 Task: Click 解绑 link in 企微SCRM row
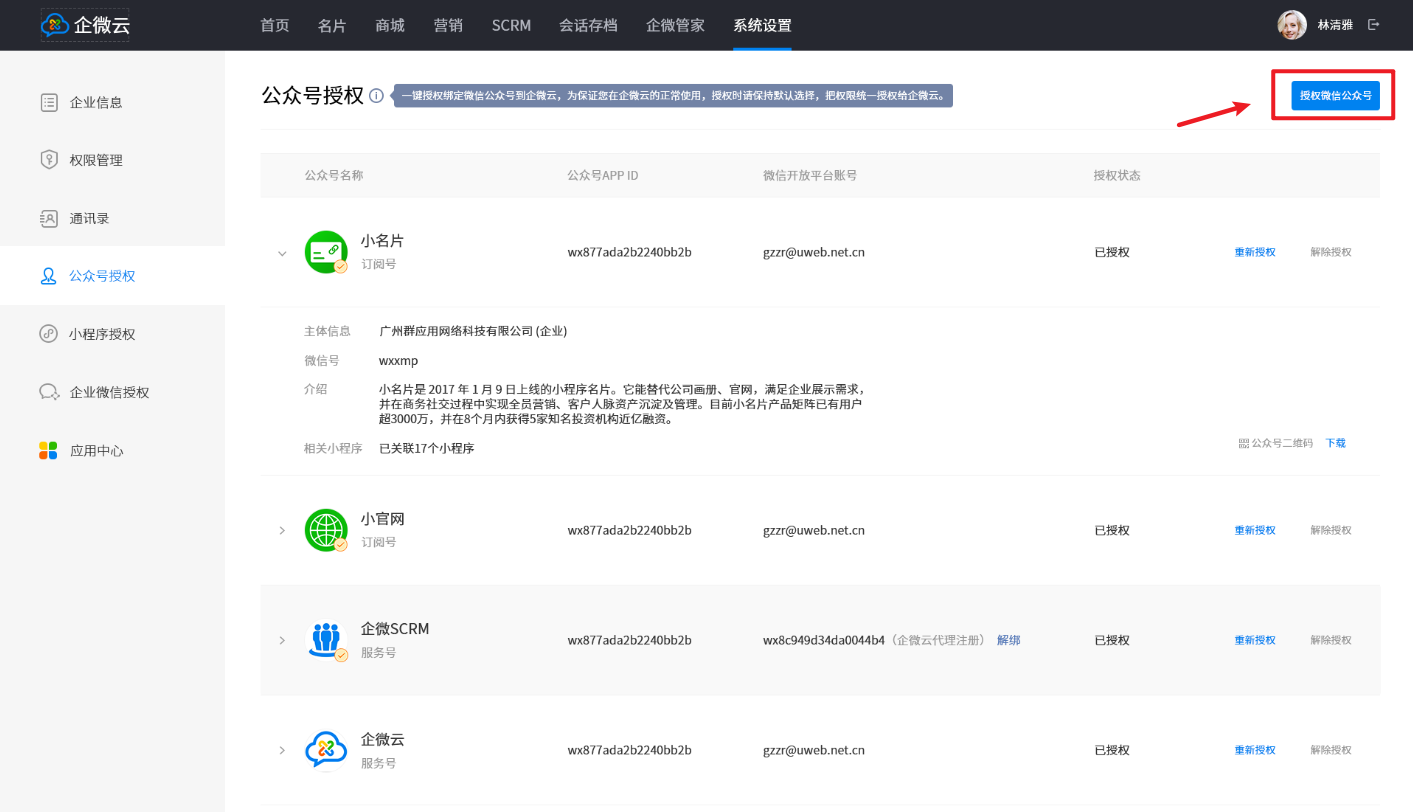coord(1008,640)
